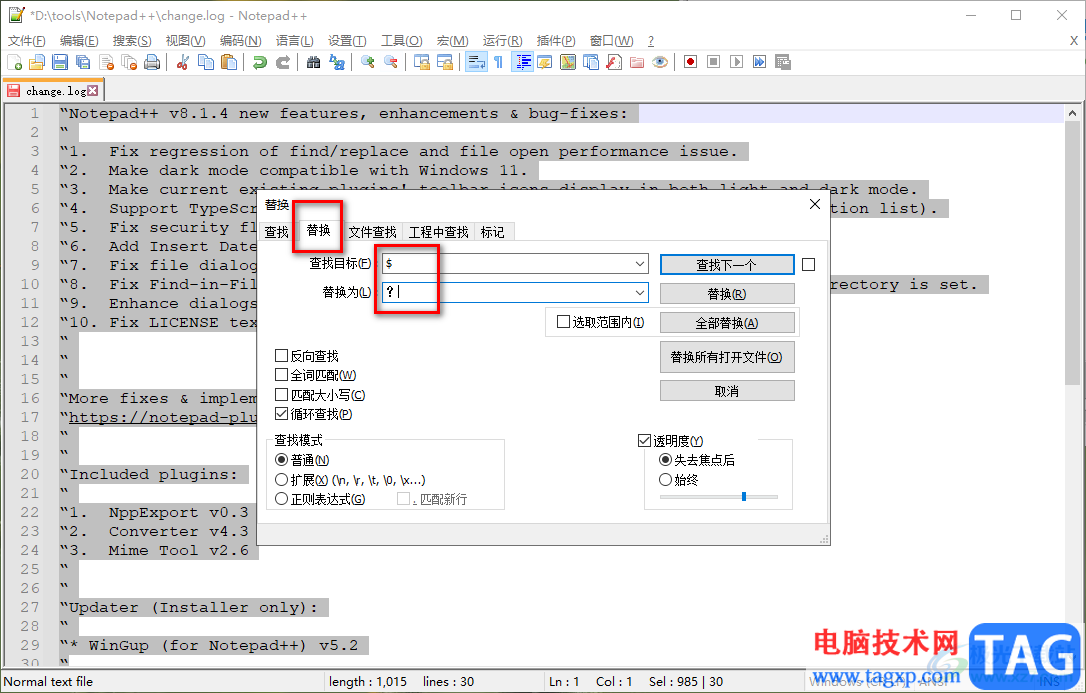
Task: Click the Open file toolbar icon
Action: (37, 62)
